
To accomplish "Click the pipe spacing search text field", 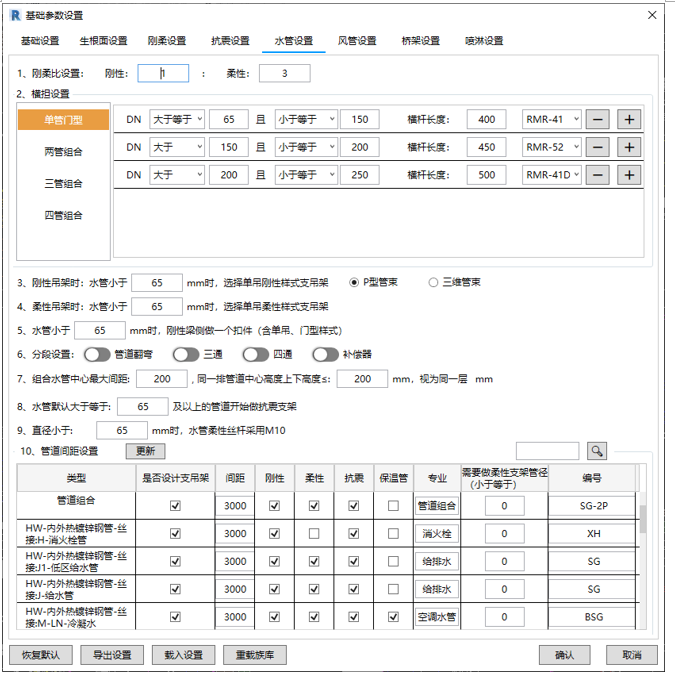I will [x=547, y=451].
